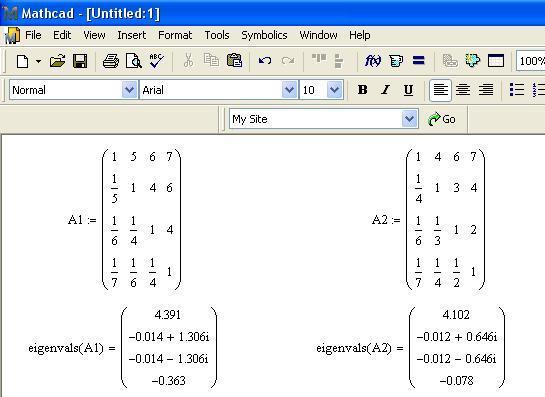
Task: Expand the My Site address dropdown
Action: (x=409, y=119)
